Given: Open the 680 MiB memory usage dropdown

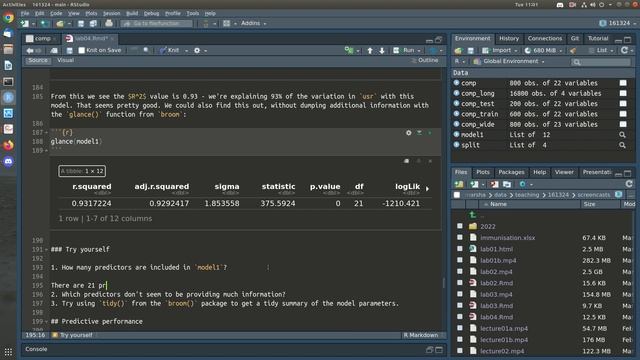Looking at the screenshot, I should pos(543,50).
